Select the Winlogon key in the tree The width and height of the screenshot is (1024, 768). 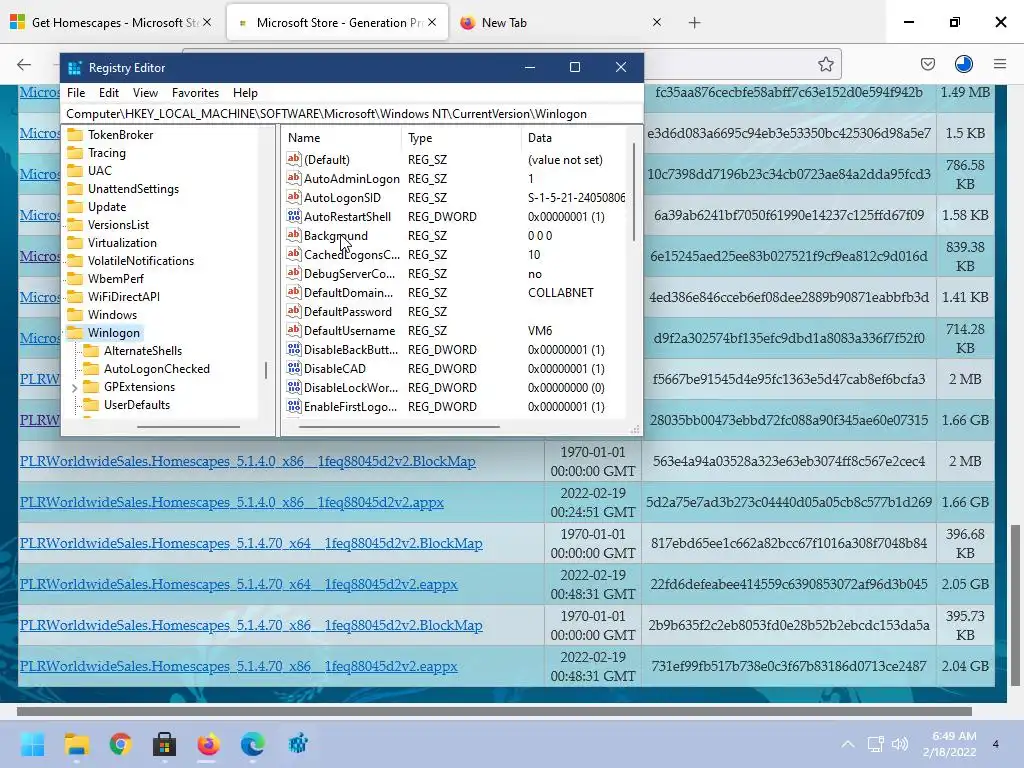pyautogui.click(x=114, y=333)
